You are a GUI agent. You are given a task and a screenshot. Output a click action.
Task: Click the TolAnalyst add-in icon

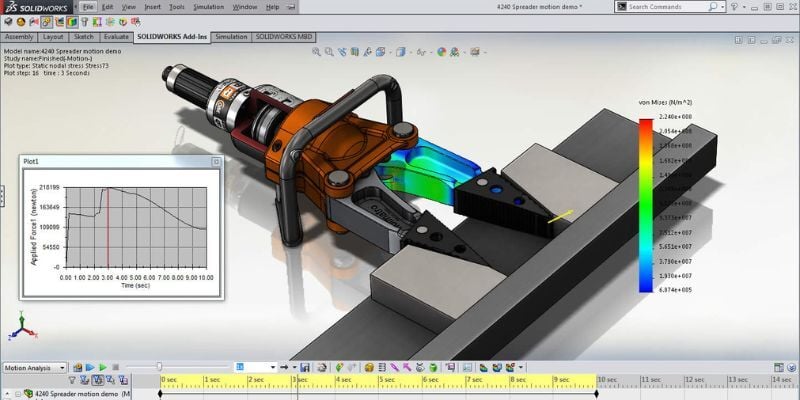click(97, 22)
